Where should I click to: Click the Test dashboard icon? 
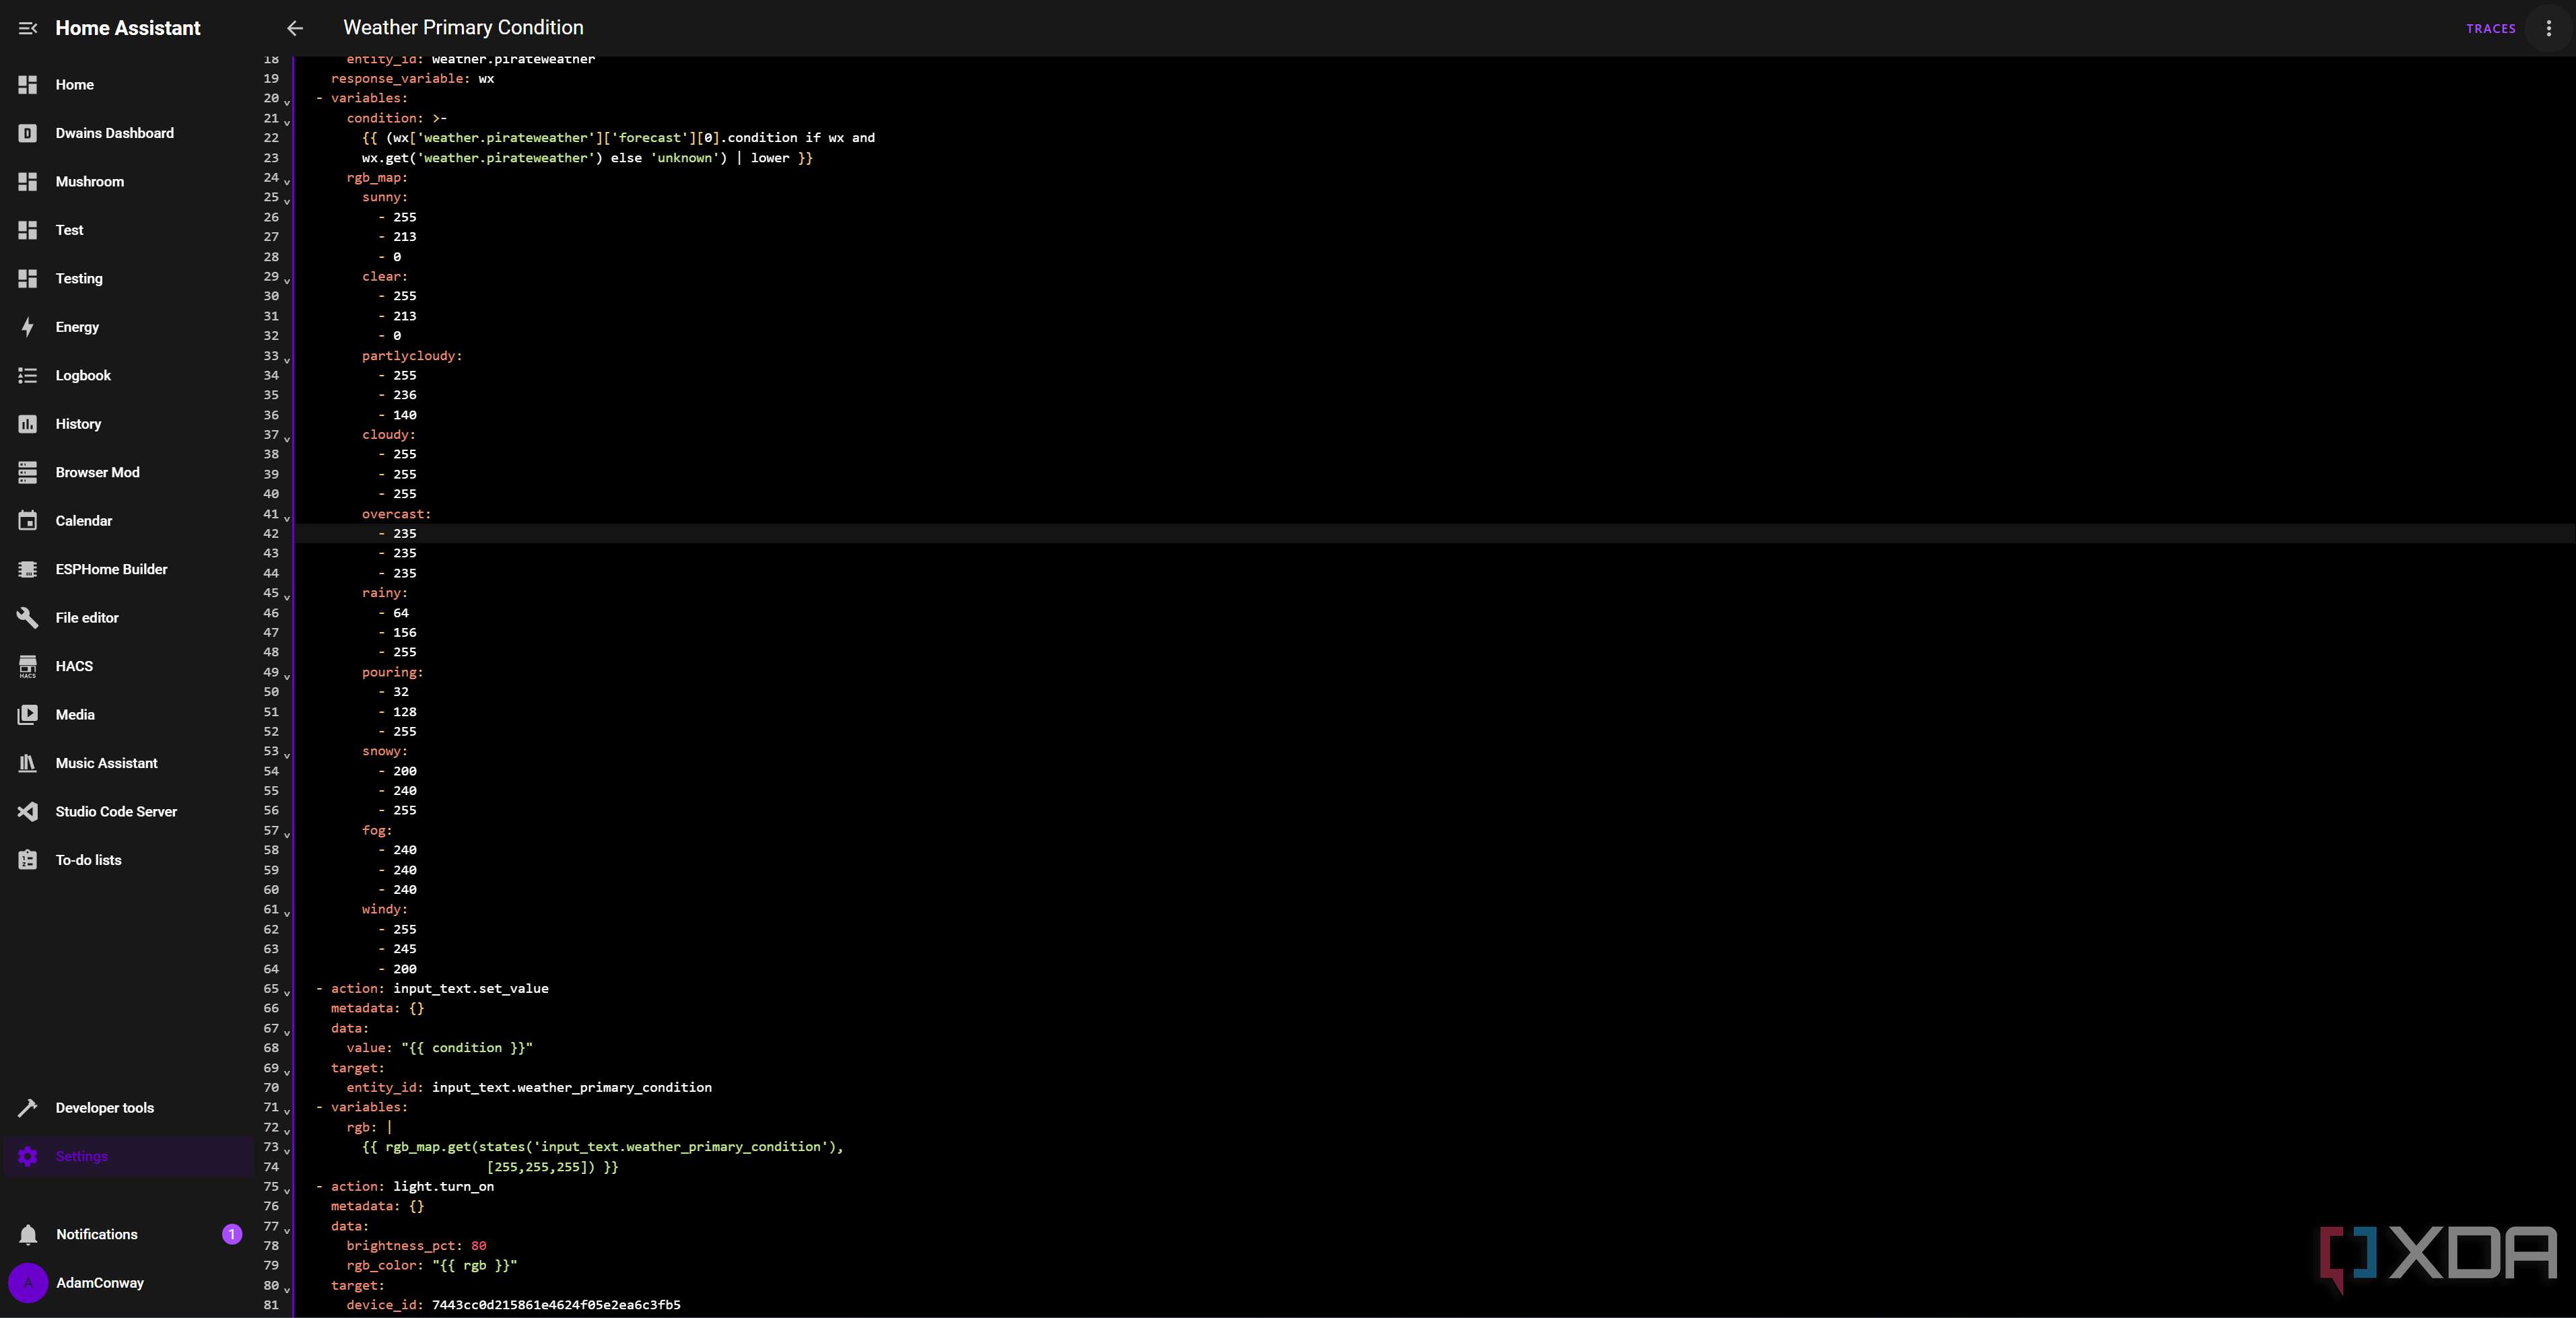point(28,230)
